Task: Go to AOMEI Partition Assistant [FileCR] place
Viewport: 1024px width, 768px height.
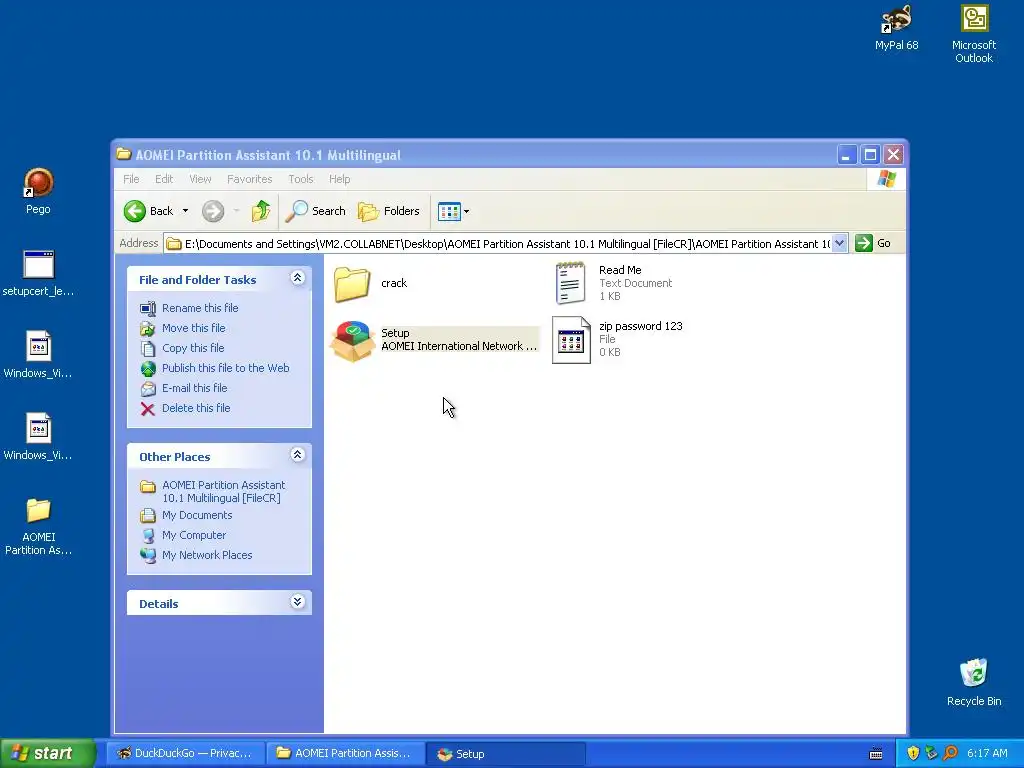Action: point(223,492)
